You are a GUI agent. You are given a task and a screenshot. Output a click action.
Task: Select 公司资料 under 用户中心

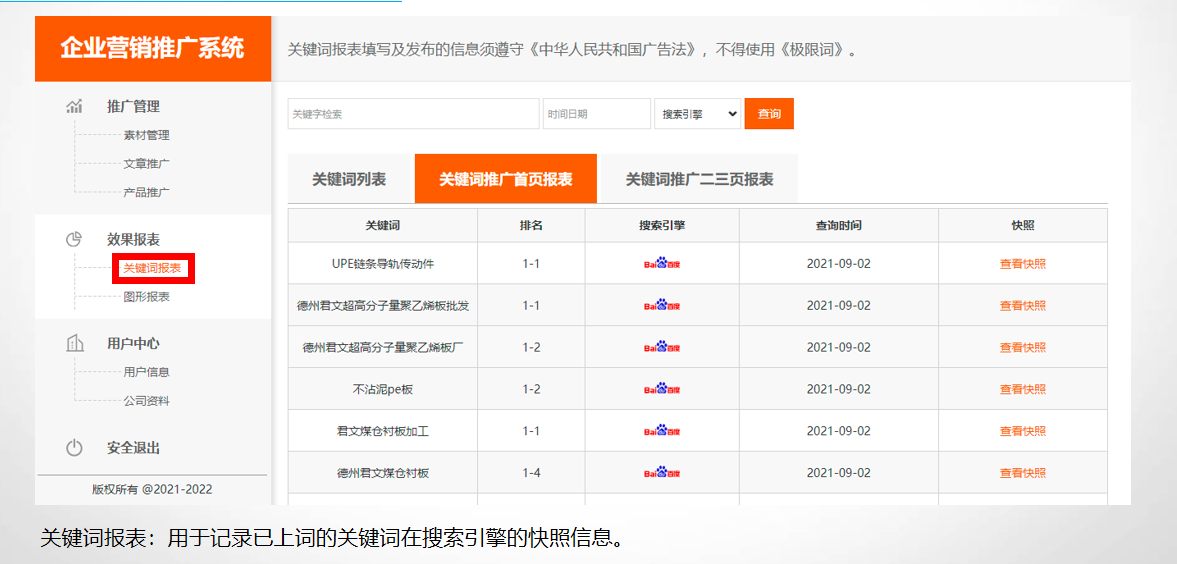[x=146, y=401]
